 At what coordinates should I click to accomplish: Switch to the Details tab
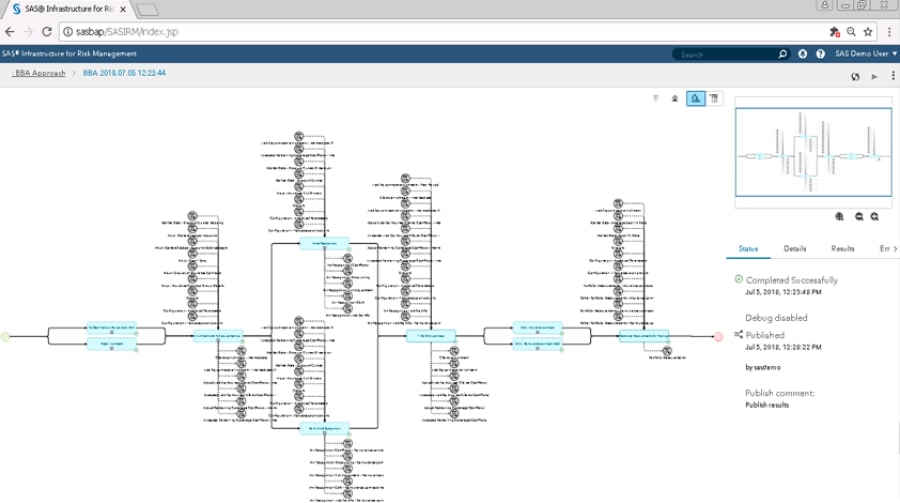click(795, 249)
